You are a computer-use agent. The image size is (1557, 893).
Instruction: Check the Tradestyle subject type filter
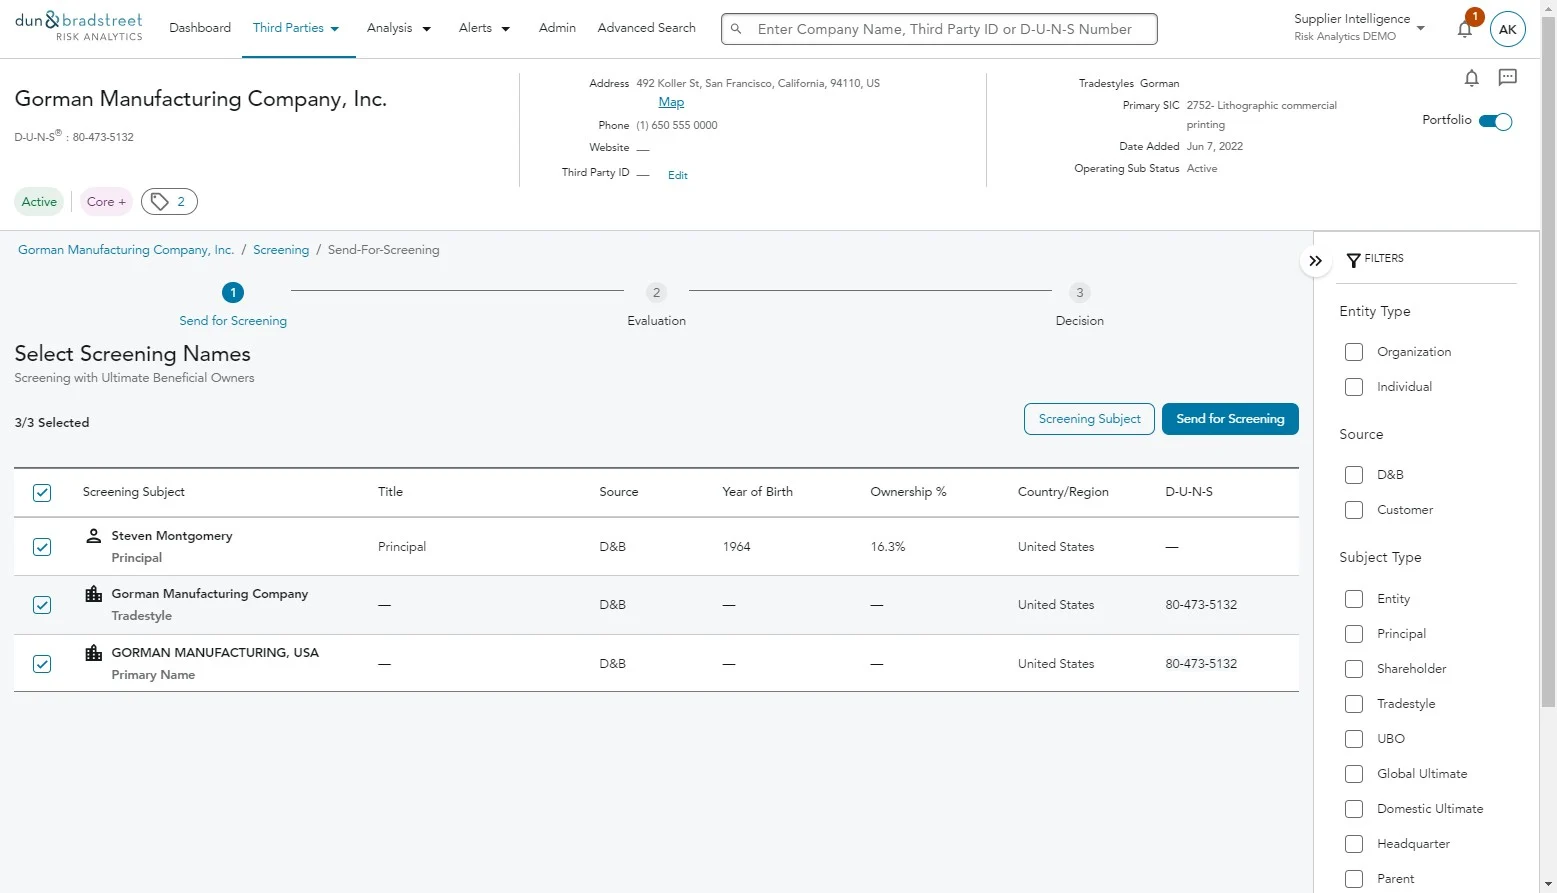point(1354,704)
